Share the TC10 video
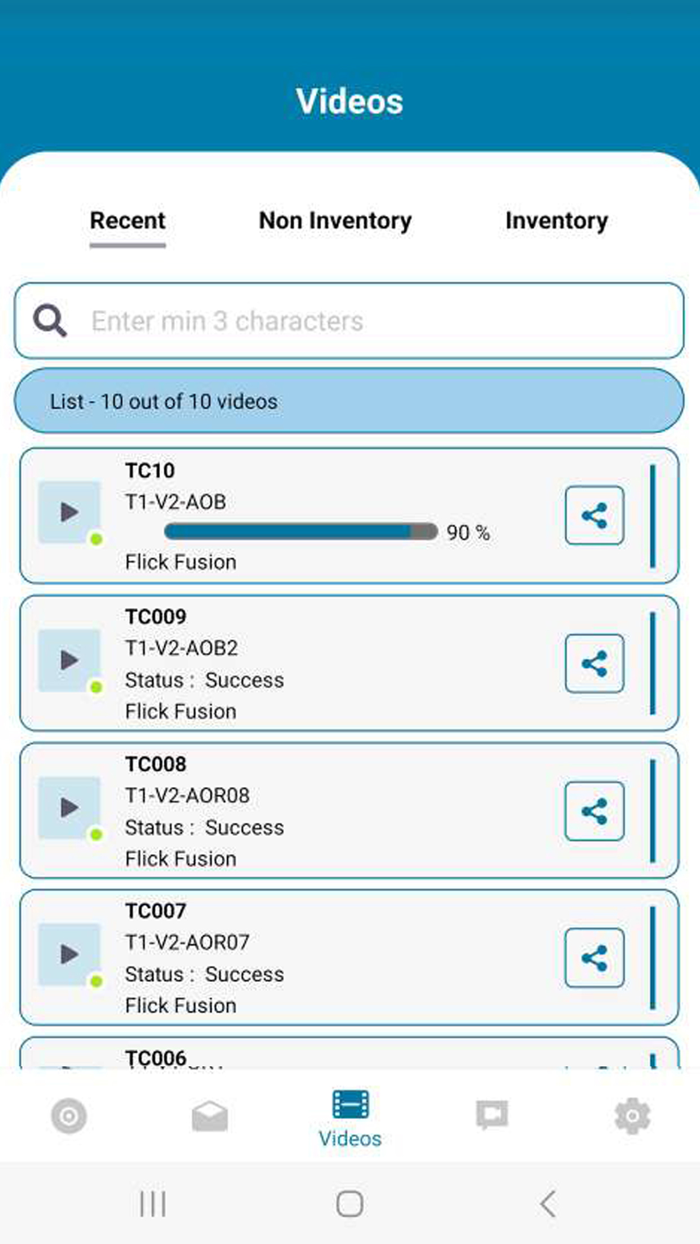Image resolution: width=700 pixels, height=1244 pixels. pos(595,516)
